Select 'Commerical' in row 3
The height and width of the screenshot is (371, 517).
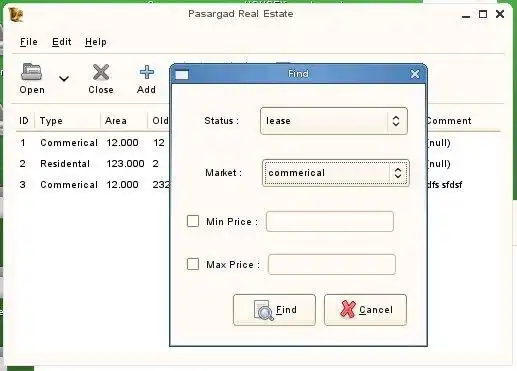(69, 185)
